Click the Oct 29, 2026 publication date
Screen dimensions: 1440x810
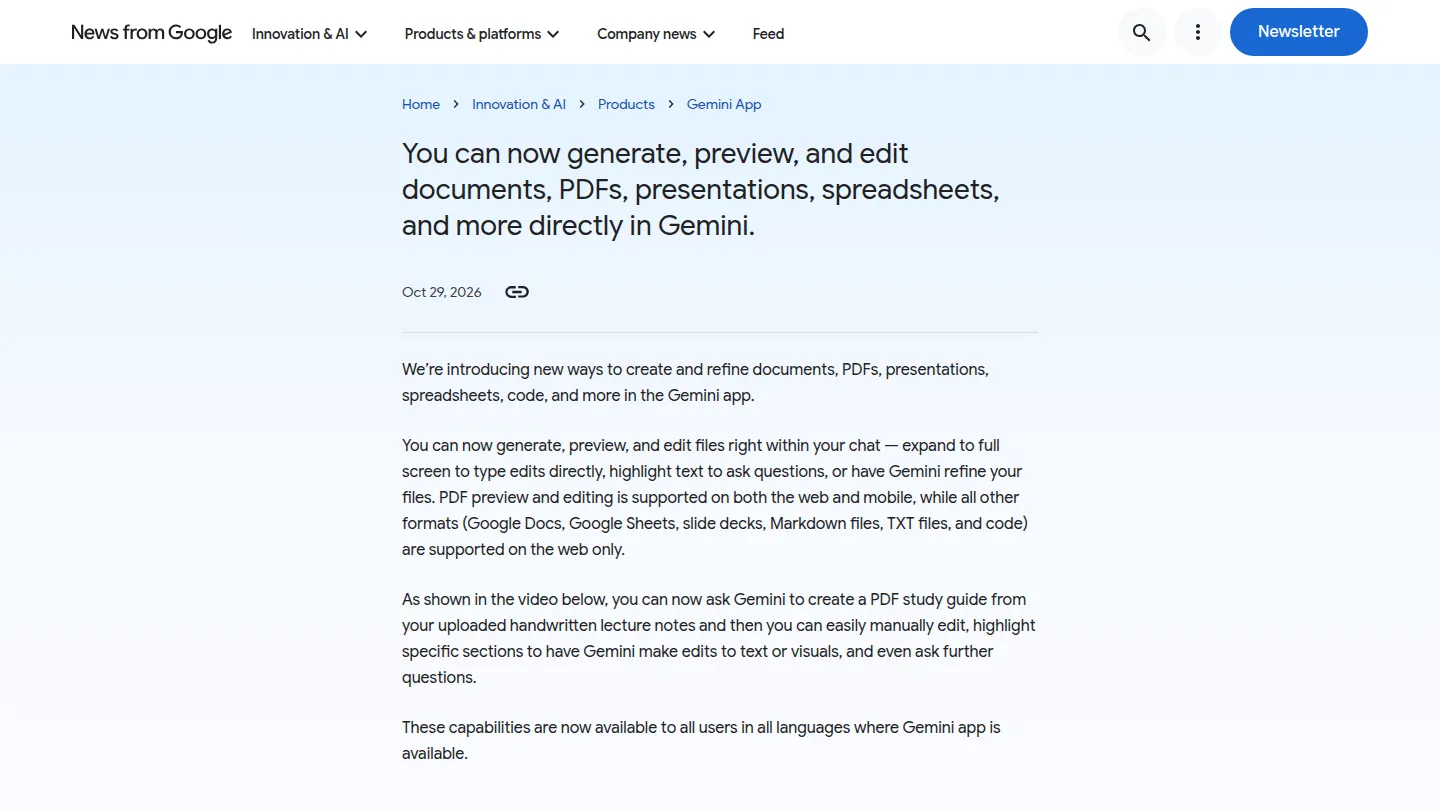click(442, 292)
